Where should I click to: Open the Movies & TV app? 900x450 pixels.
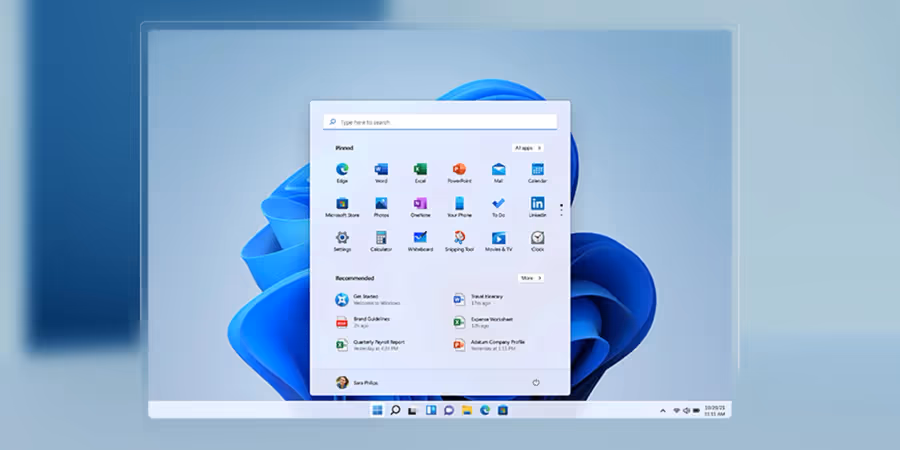tap(498, 241)
